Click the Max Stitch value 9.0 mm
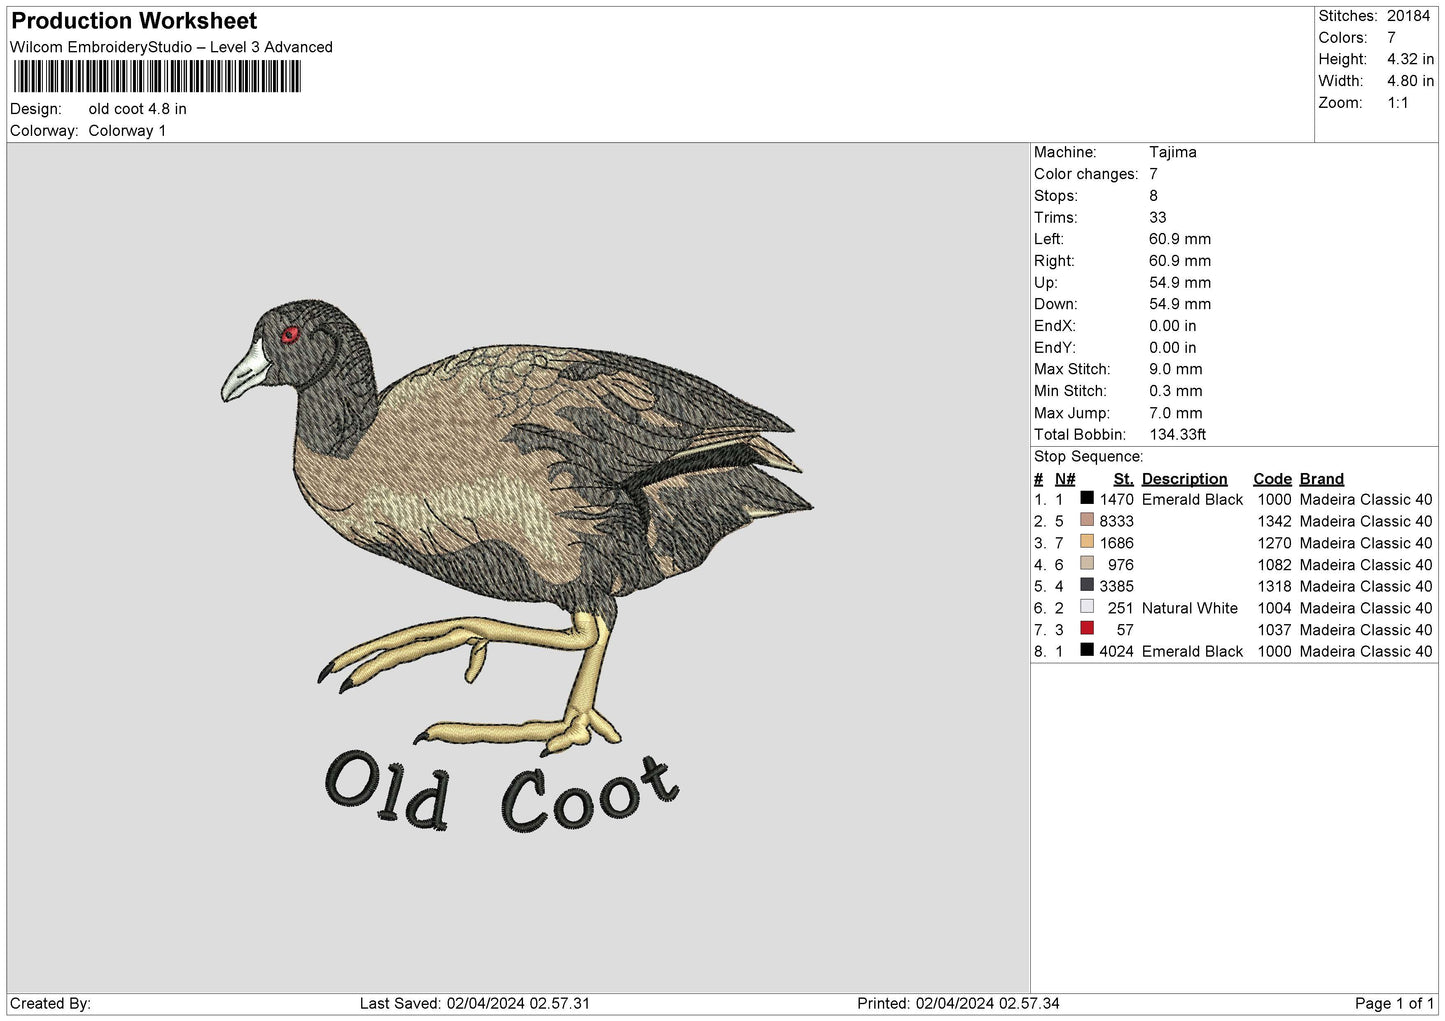 tap(1175, 369)
